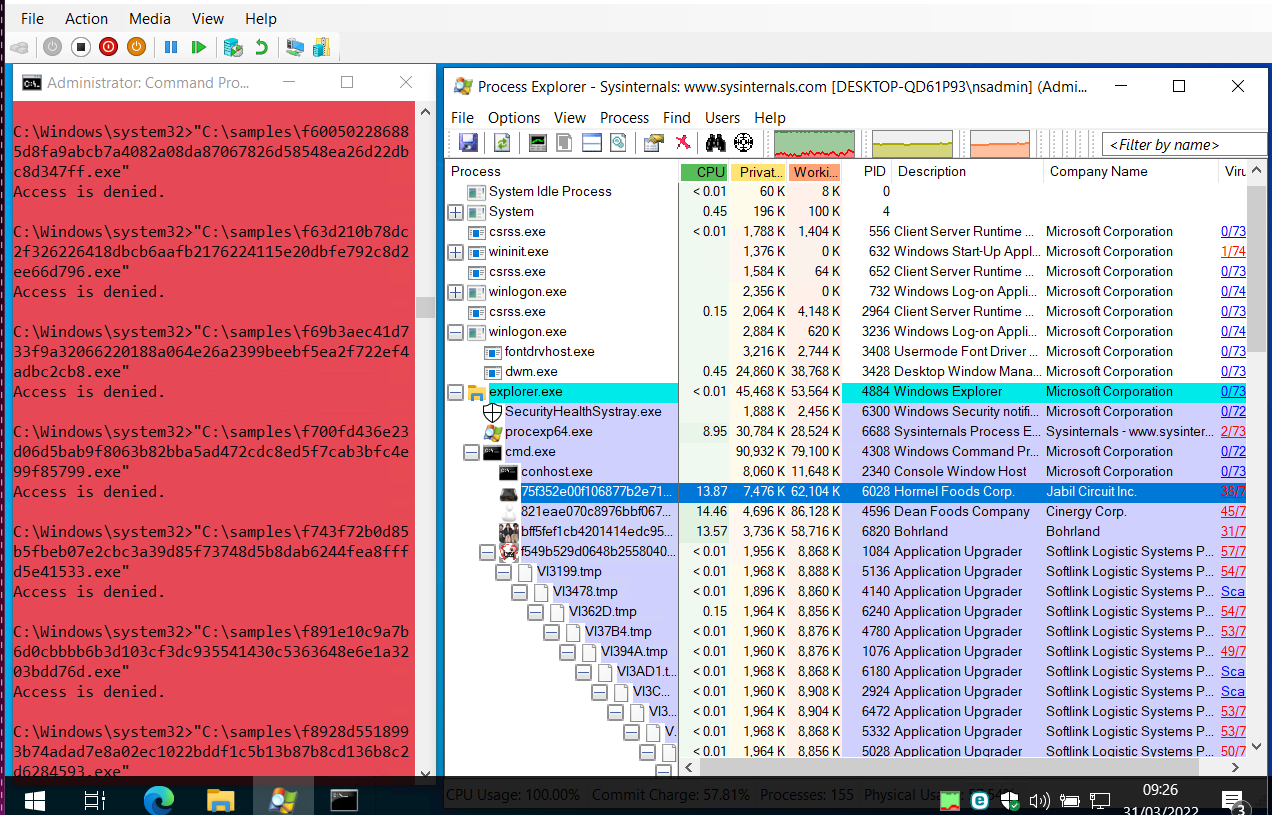Click the Find binoculars icon

point(715,143)
